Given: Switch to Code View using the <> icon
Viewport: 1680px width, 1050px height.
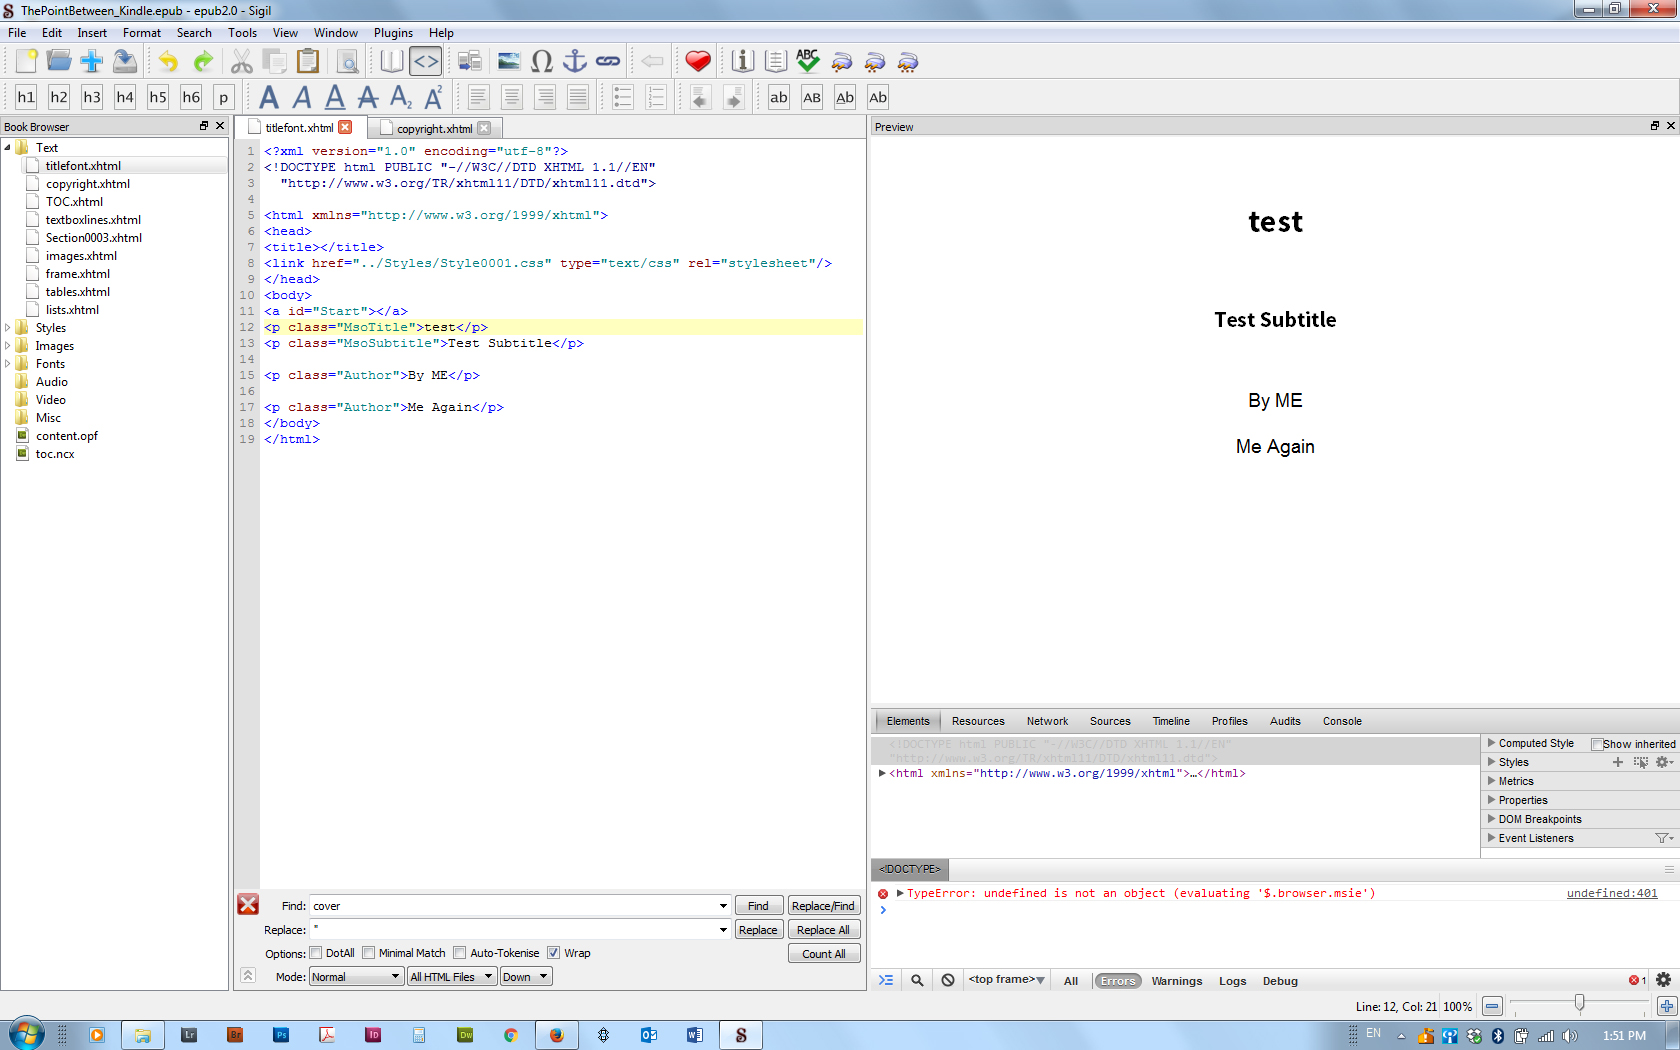Looking at the screenshot, I should (x=425, y=62).
